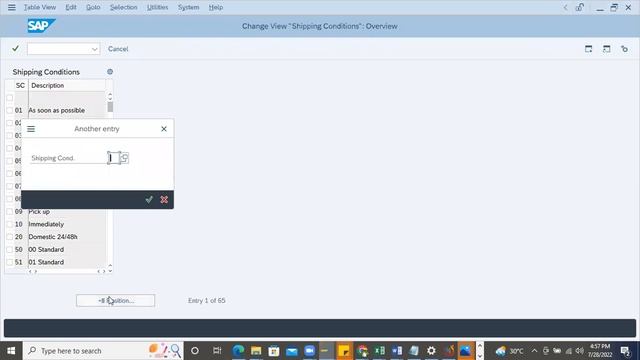Select row 20 Domestic 24/48h checkbox

click(x=10, y=237)
